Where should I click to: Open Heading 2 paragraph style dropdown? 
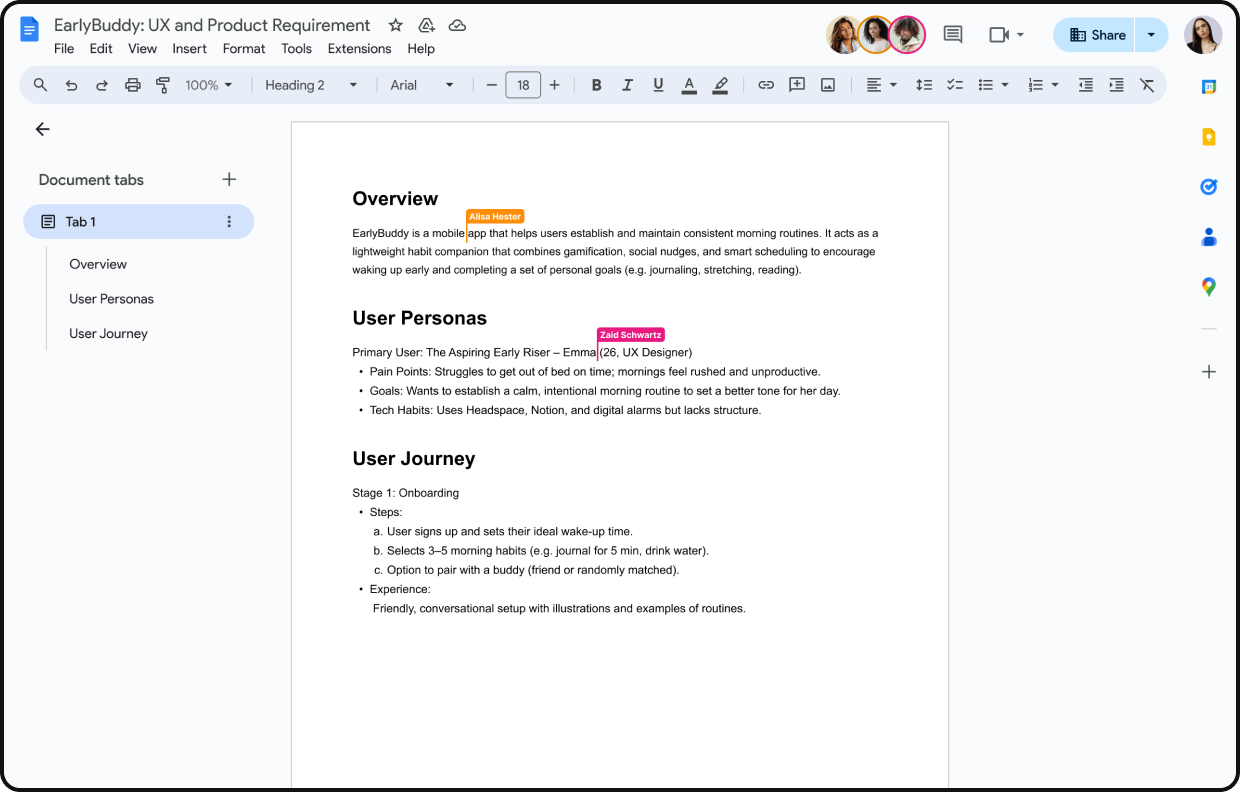pos(311,85)
